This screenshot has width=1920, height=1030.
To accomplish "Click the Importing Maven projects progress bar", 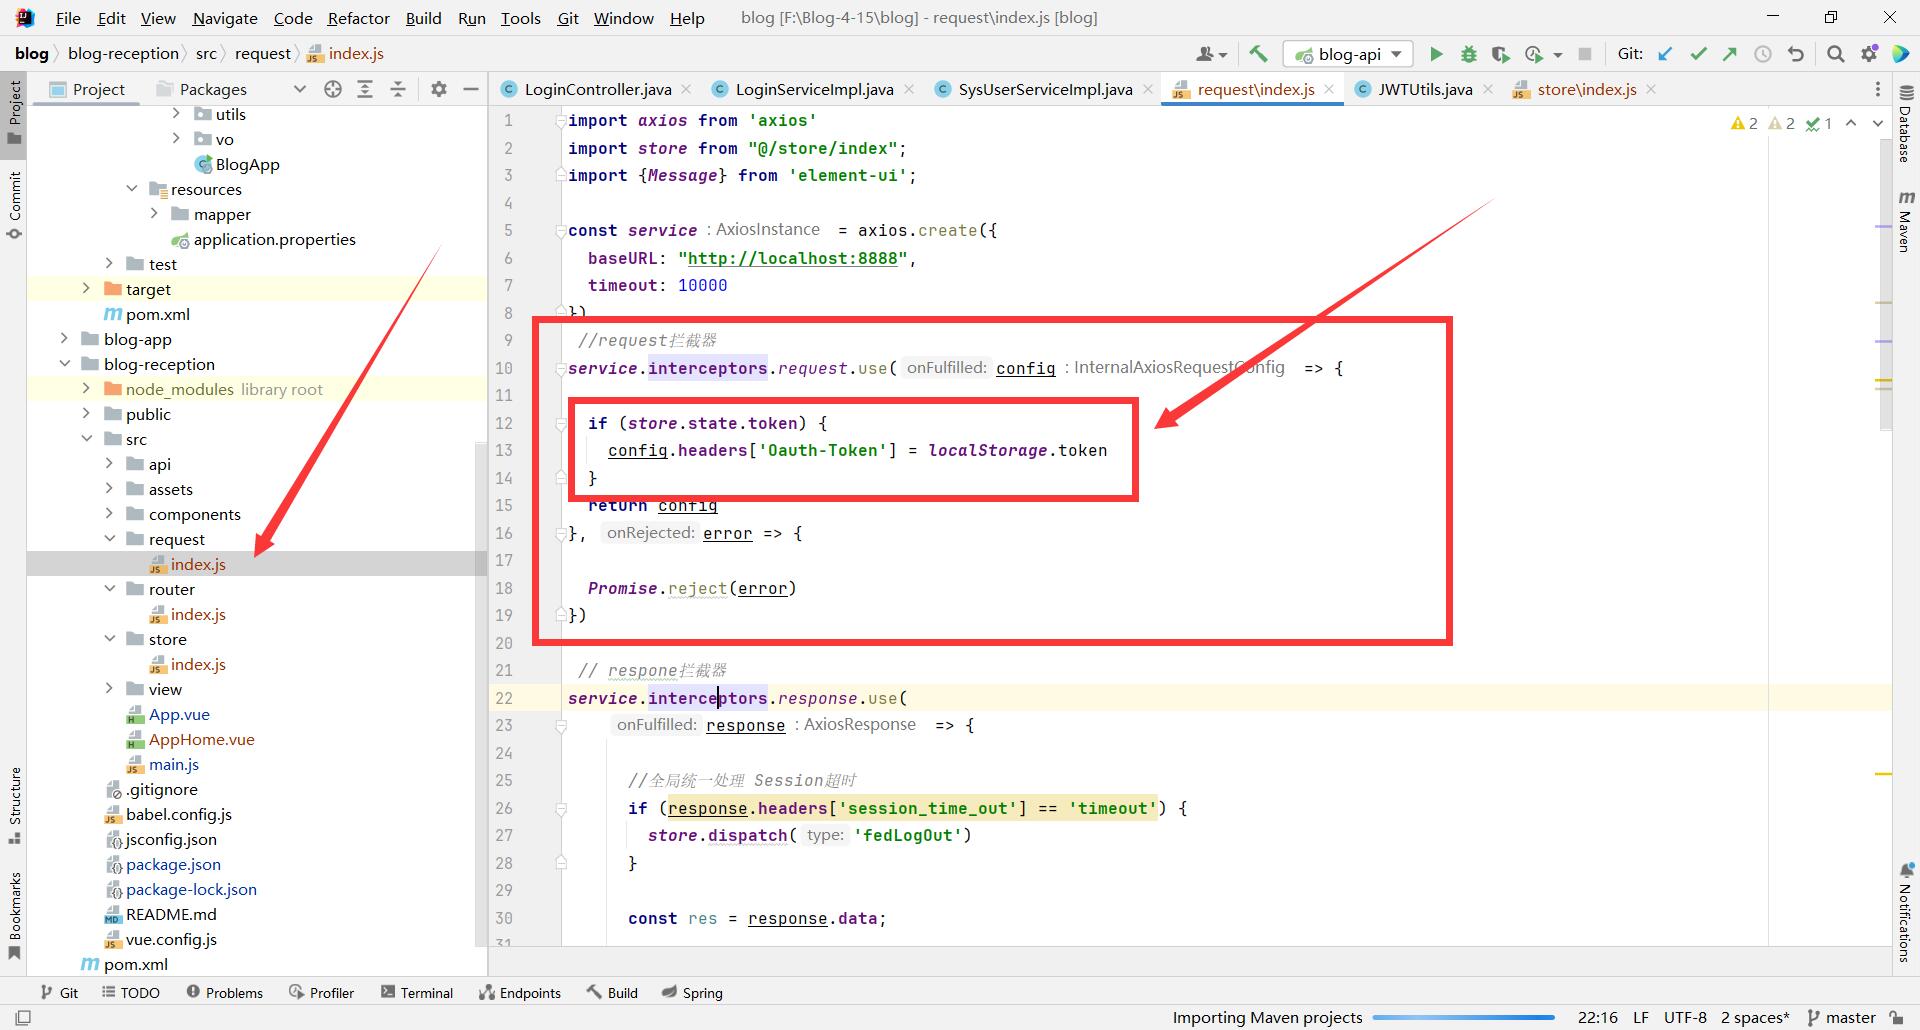I will pos(1464,1017).
